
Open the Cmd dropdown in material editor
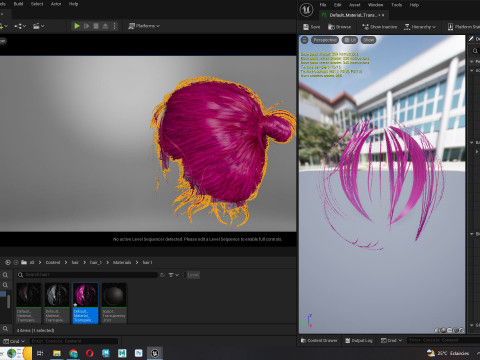391,340
